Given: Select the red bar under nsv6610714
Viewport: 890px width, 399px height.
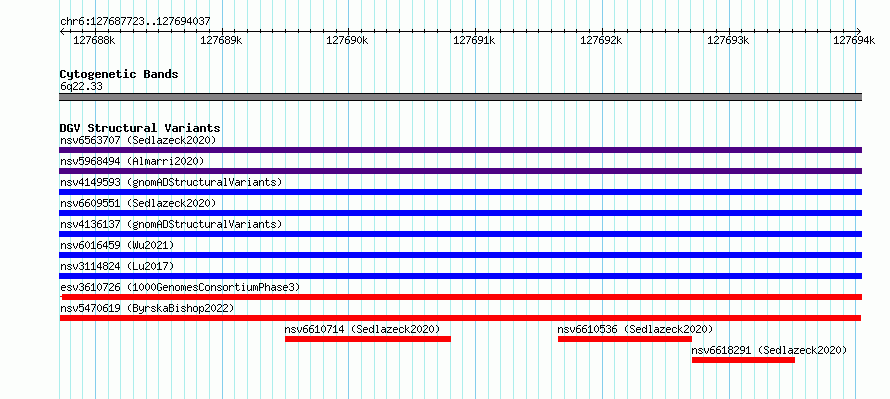Looking at the screenshot, I should tap(368, 339).
